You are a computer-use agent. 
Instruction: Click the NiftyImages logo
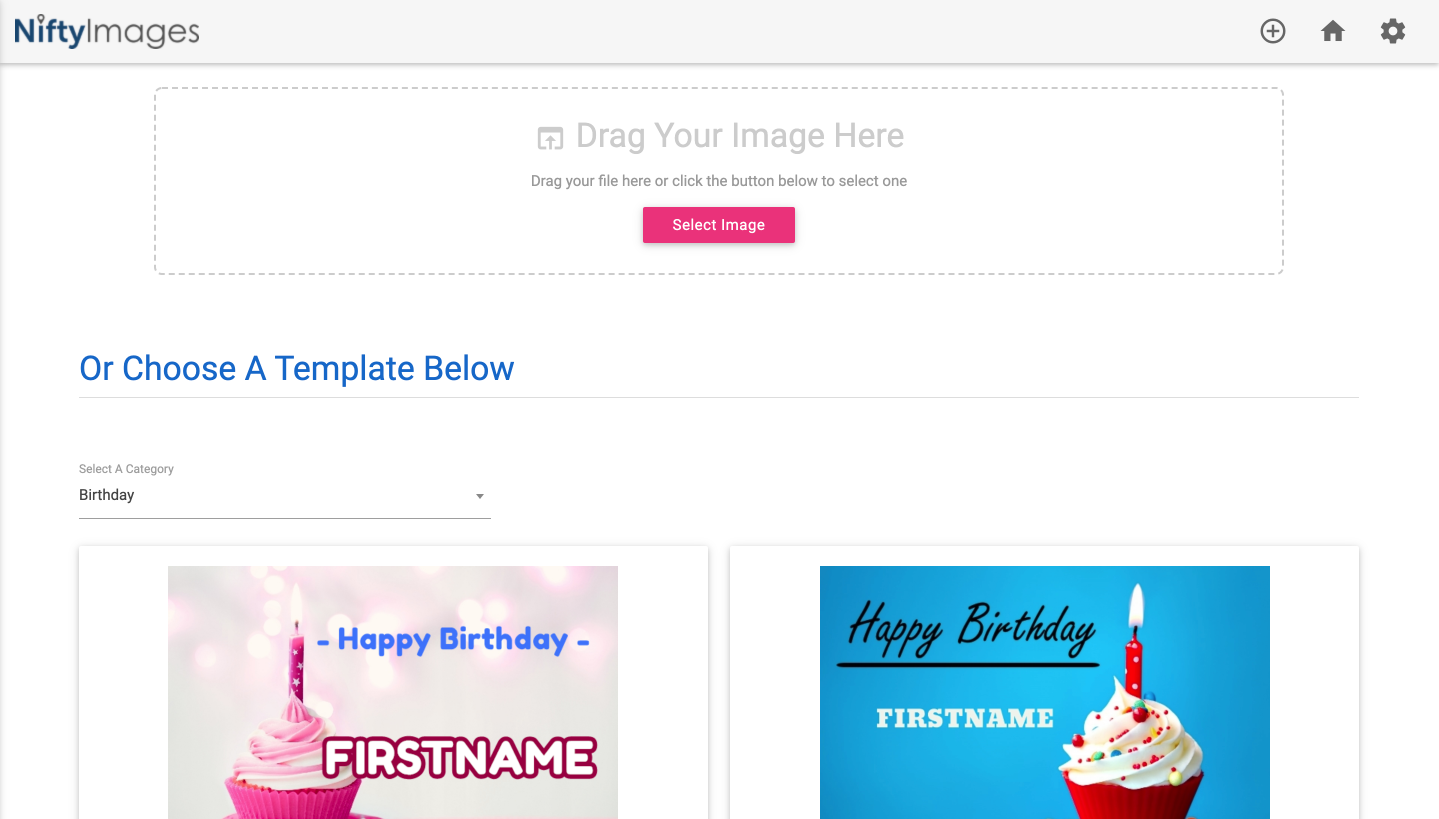(107, 31)
